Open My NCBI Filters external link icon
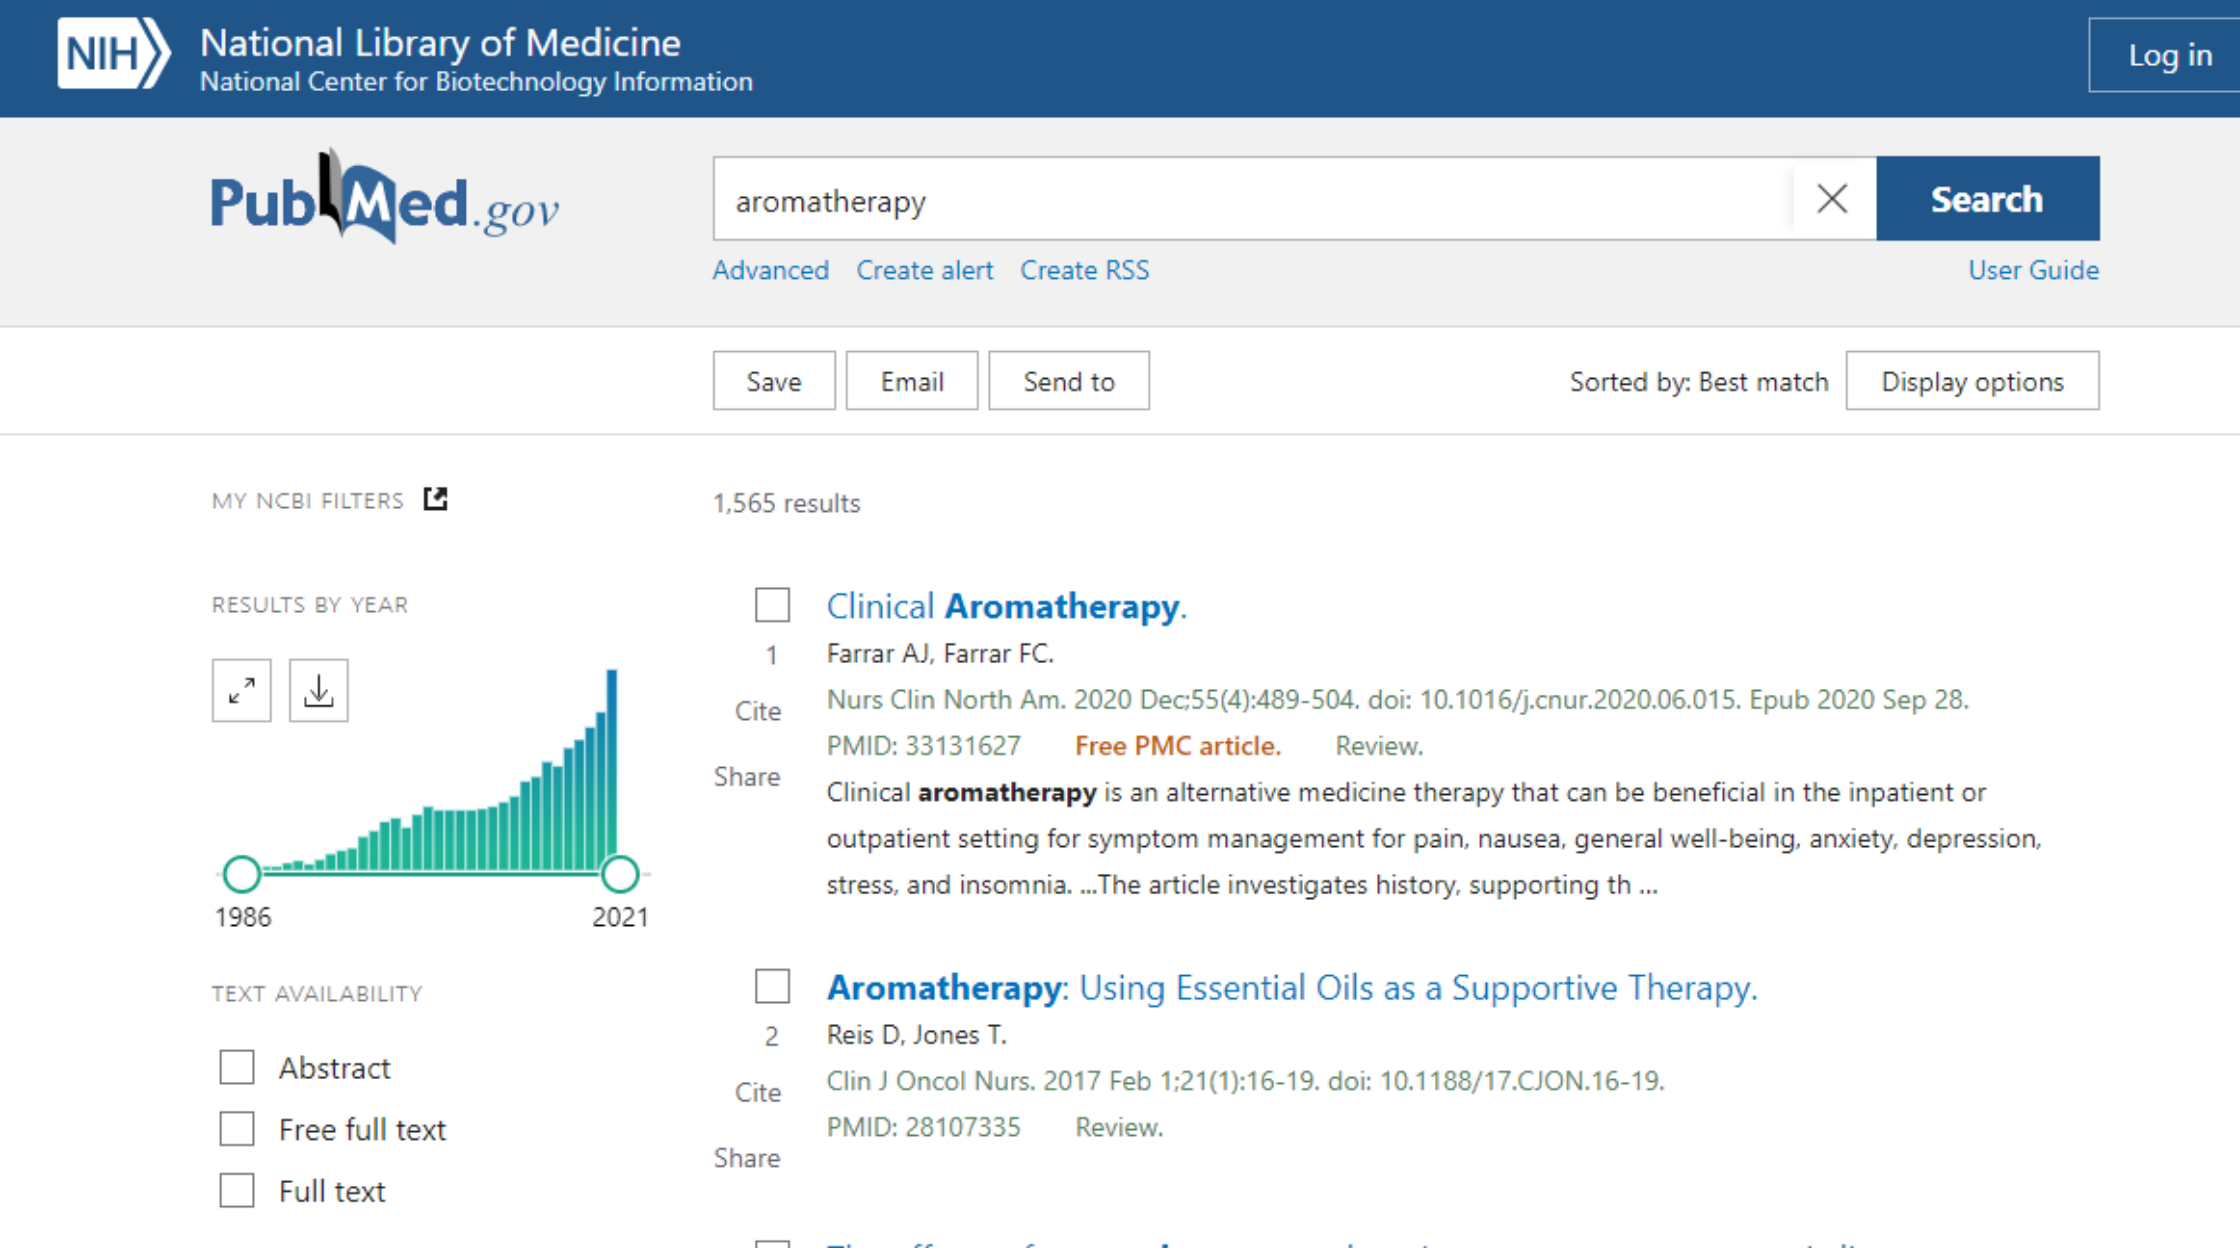2240x1260 pixels. tap(435, 499)
